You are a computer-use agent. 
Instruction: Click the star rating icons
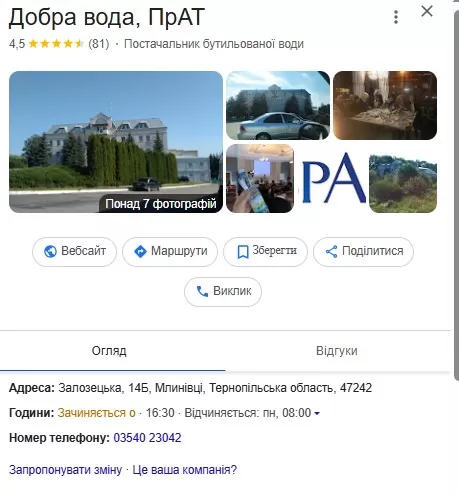coord(56,44)
